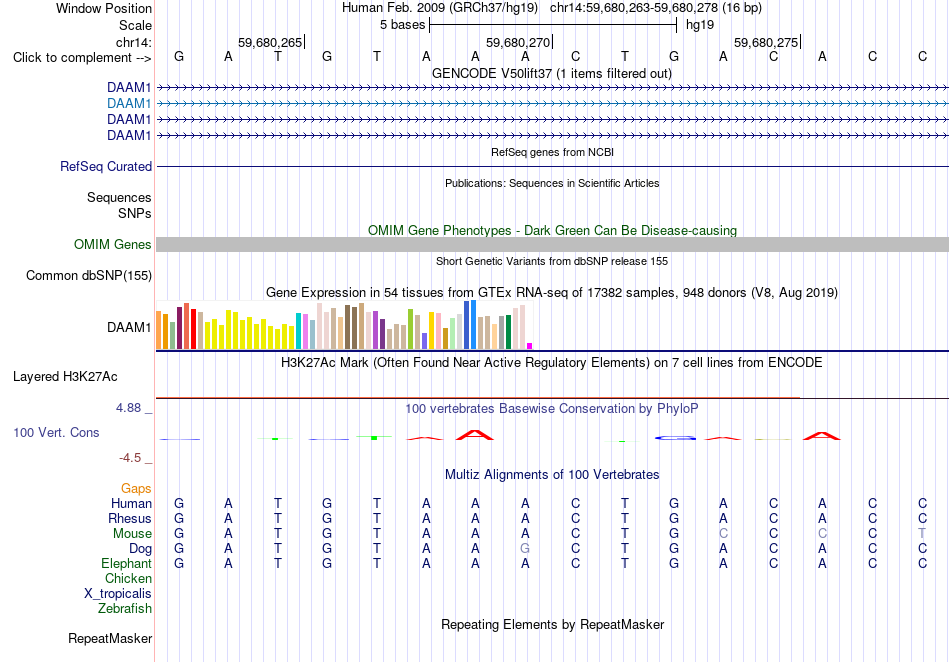The image size is (950, 662).
Task: Click the '5 bases' scale bar label
Action: 402,25
